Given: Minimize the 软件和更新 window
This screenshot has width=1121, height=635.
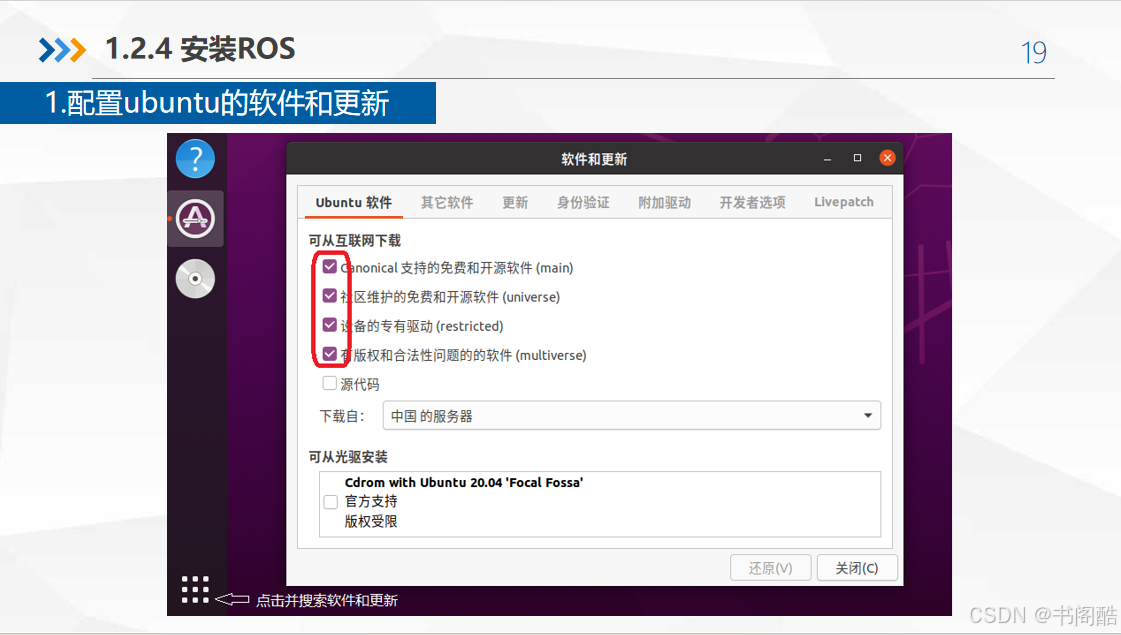Looking at the screenshot, I should tap(827, 158).
